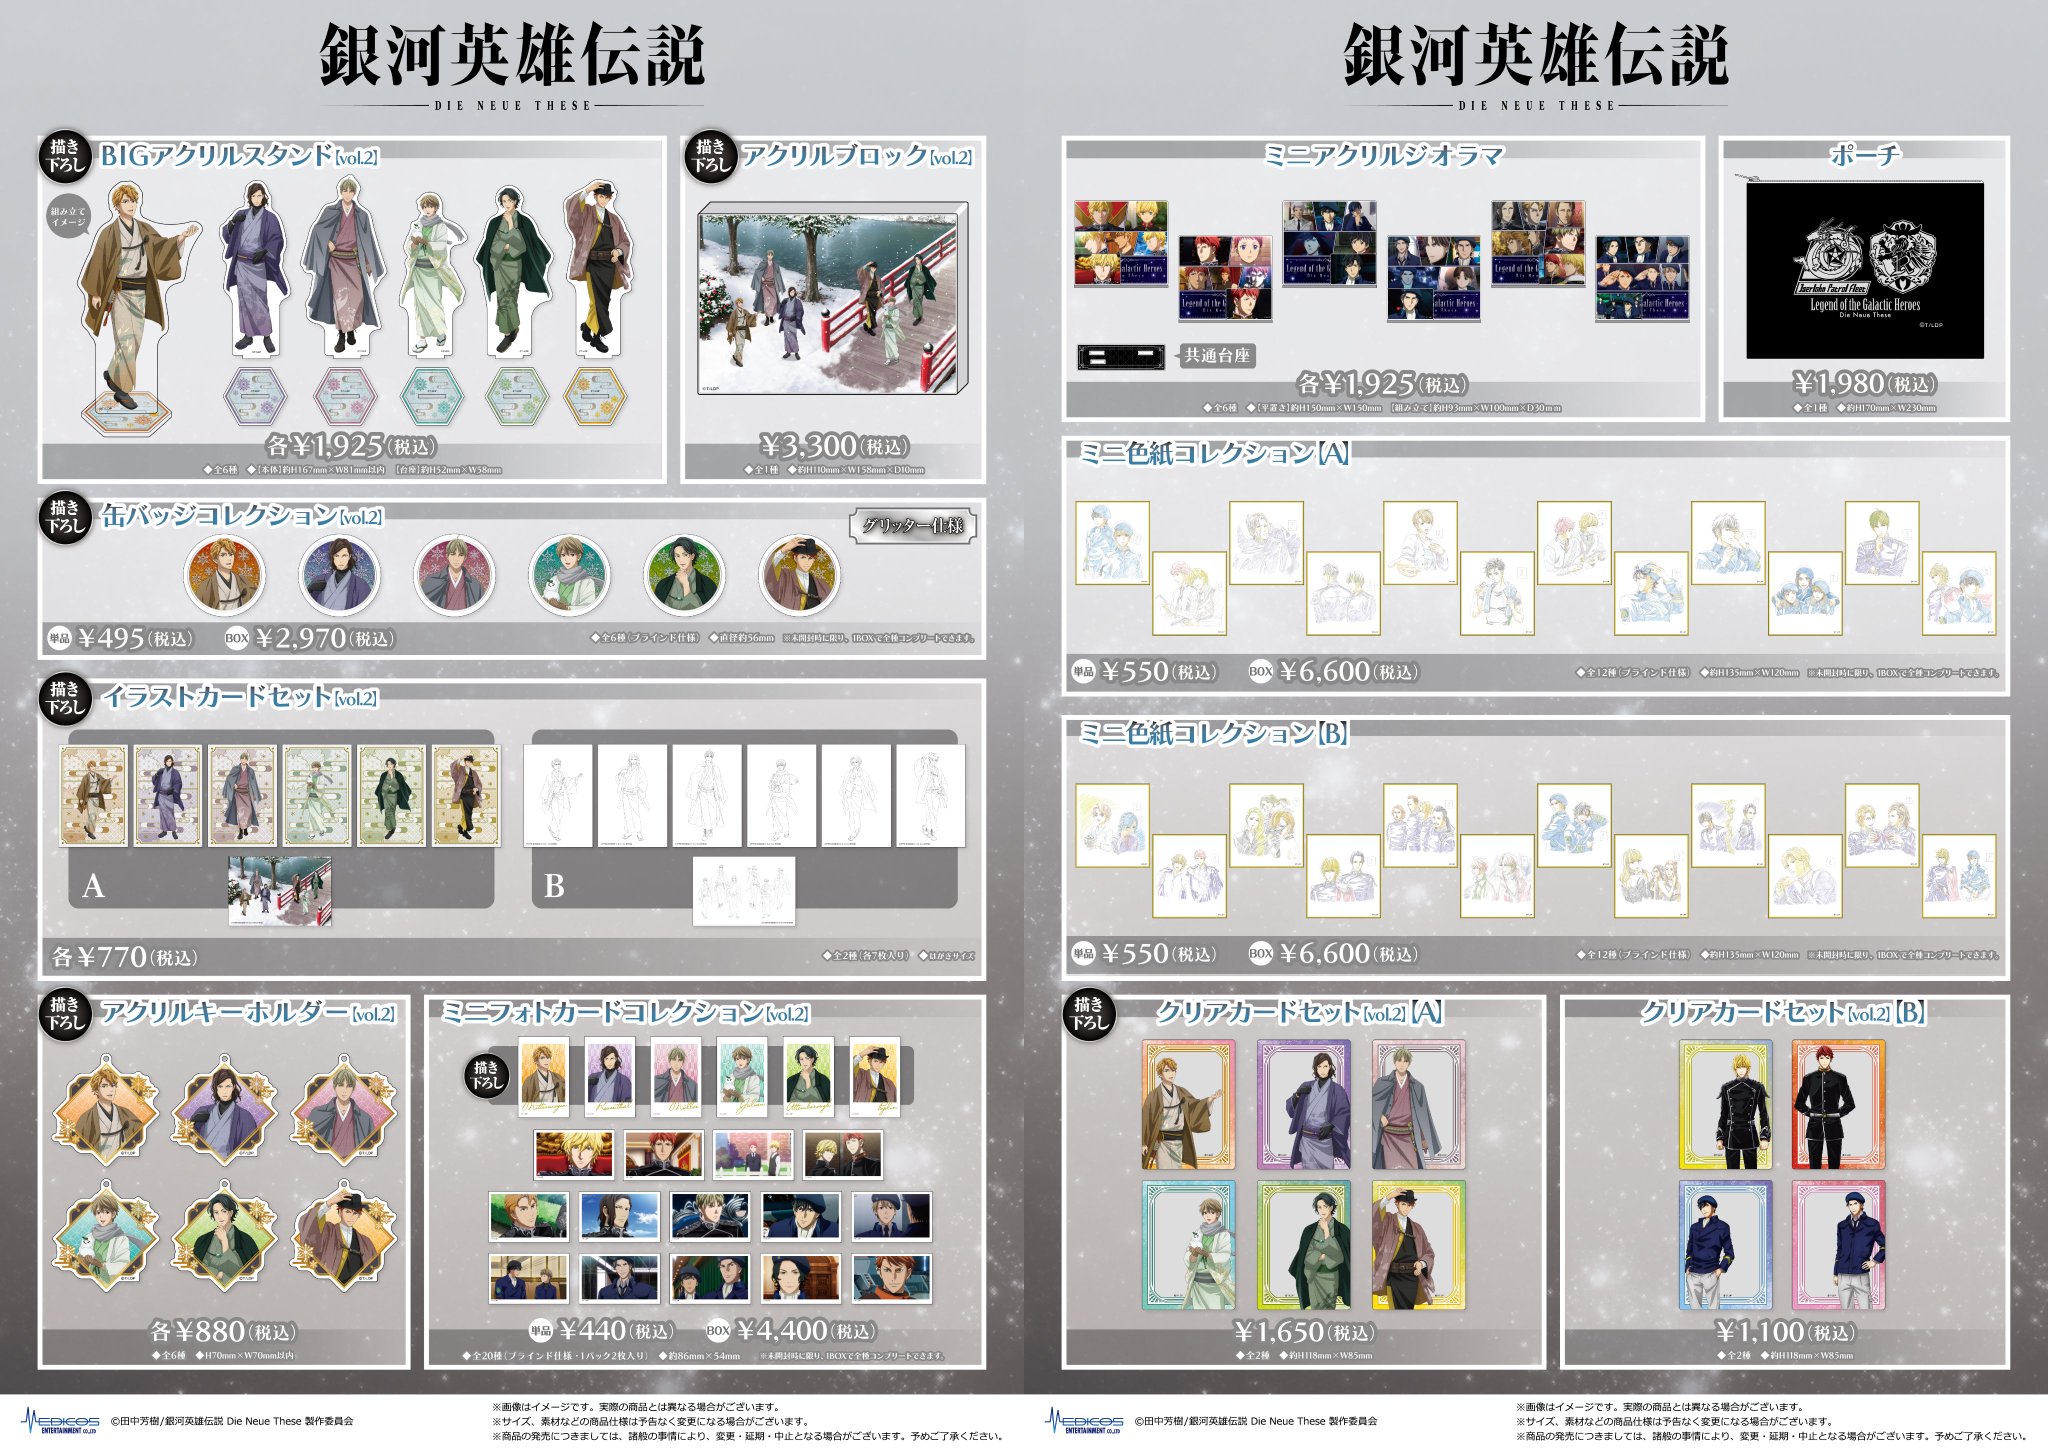2048x1448 pixels.
Task: Click the 単品 badge in ミニフォトカードコレクション
Action: tap(541, 1331)
